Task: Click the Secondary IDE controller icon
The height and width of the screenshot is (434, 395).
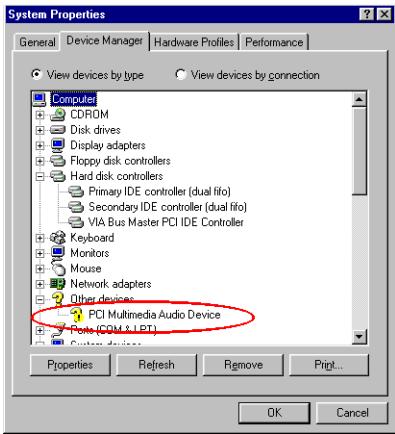Action: (76, 207)
